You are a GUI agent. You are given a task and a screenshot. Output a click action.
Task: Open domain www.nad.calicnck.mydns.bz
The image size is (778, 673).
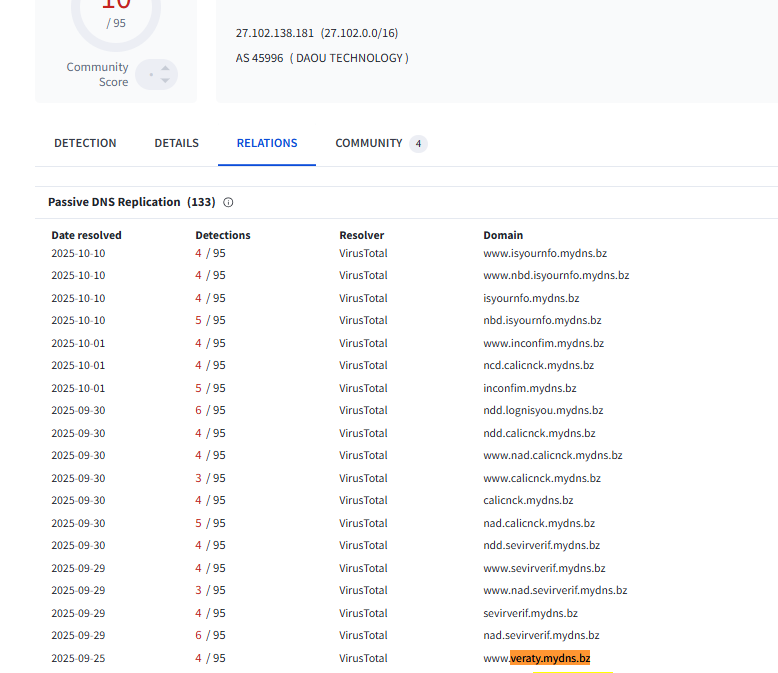pyautogui.click(x=553, y=456)
